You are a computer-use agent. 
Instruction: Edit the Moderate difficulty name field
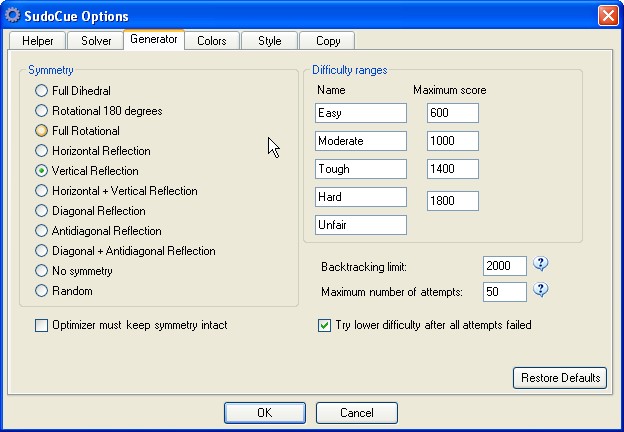pyautogui.click(x=361, y=141)
